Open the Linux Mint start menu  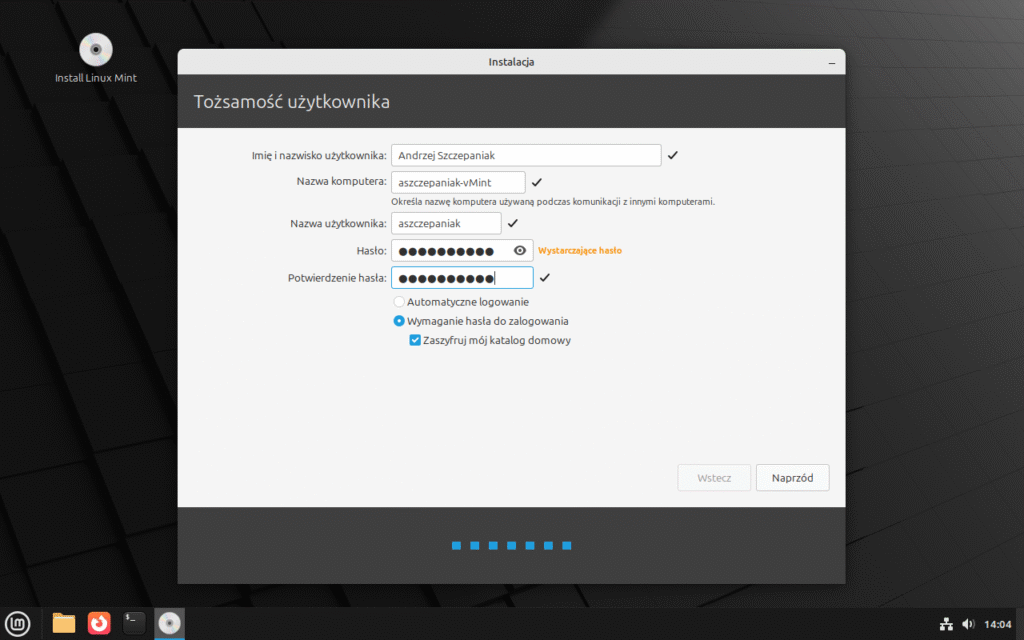coord(20,623)
